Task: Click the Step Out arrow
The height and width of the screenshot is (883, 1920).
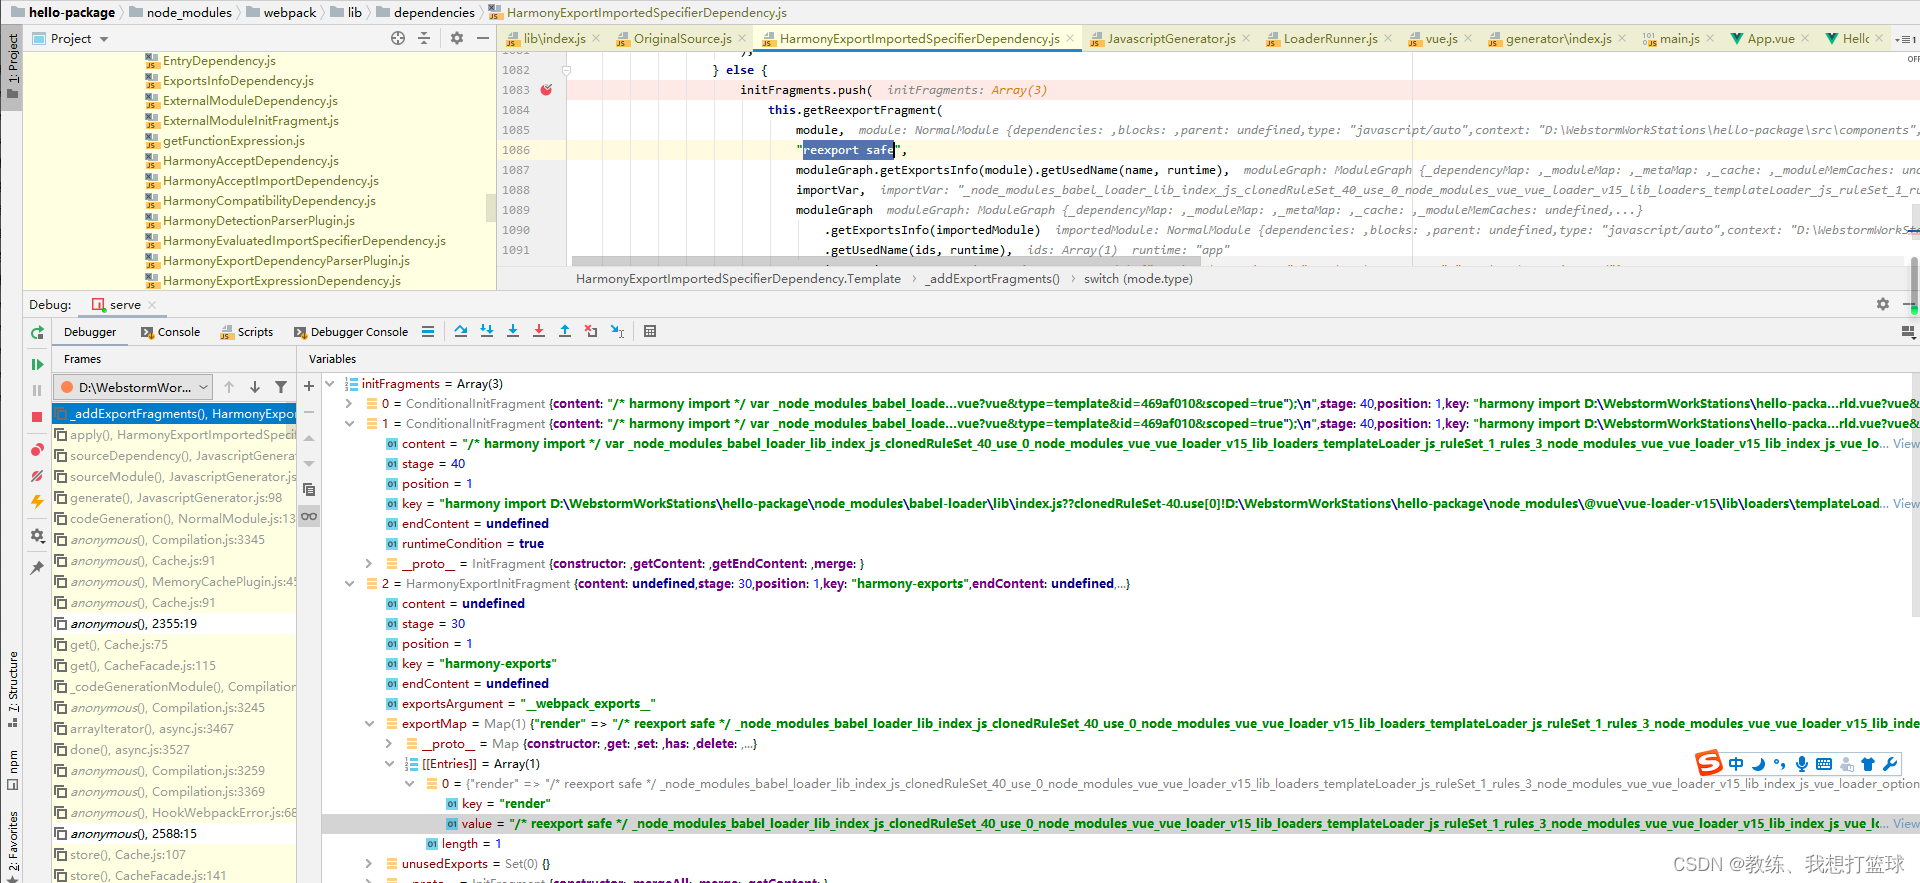Action: pyautogui.click(x=565, y=331)
